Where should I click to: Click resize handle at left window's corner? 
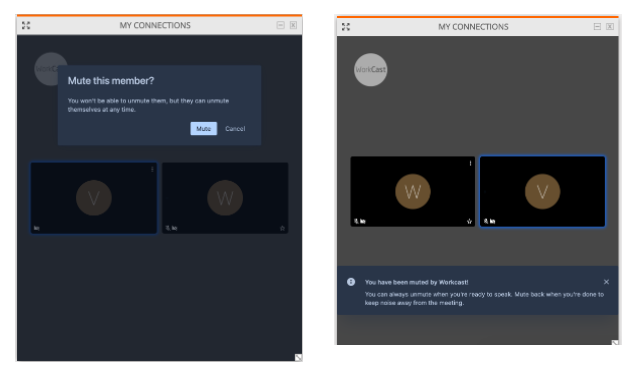298,357
